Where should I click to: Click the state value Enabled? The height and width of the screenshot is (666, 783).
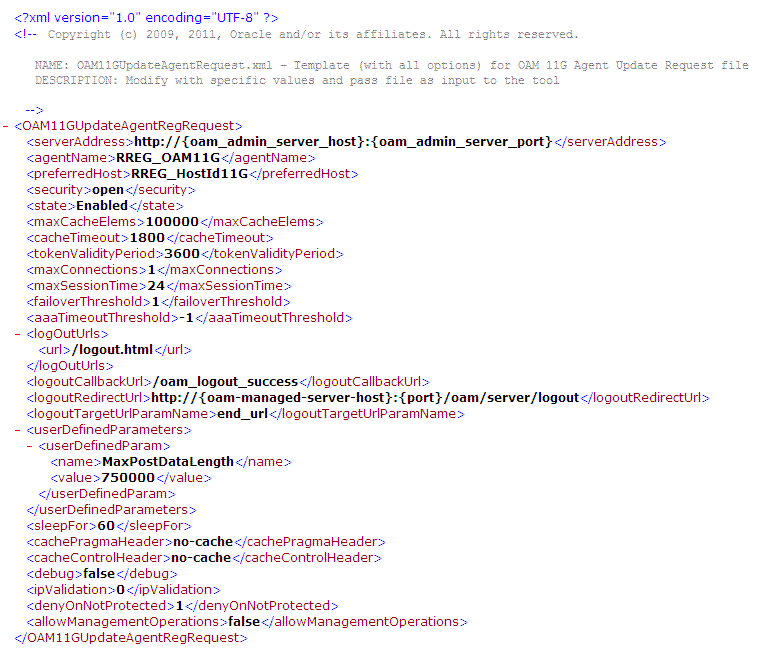pos(102,206)
